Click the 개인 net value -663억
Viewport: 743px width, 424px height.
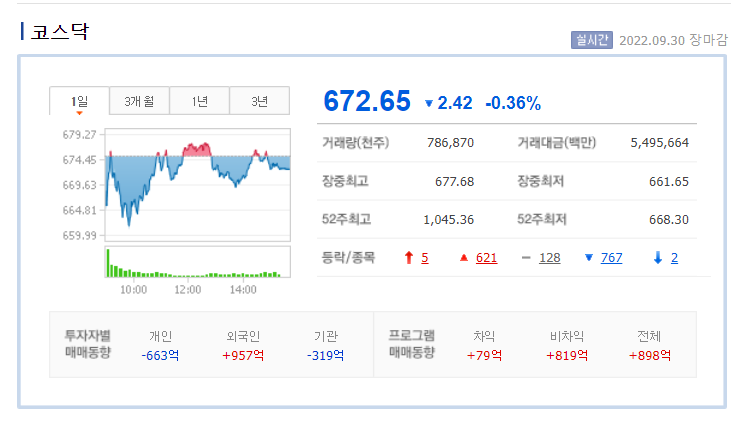pyautogui.click(x=160, y=355)
